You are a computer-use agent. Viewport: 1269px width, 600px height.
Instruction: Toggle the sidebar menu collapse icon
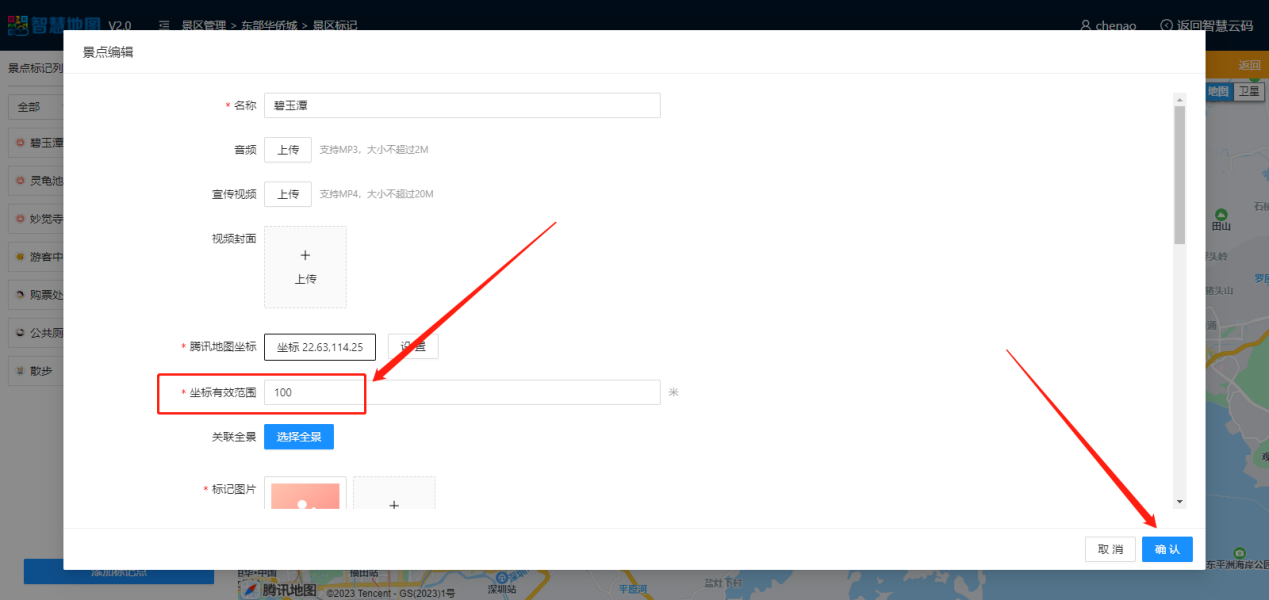(164, 25)
